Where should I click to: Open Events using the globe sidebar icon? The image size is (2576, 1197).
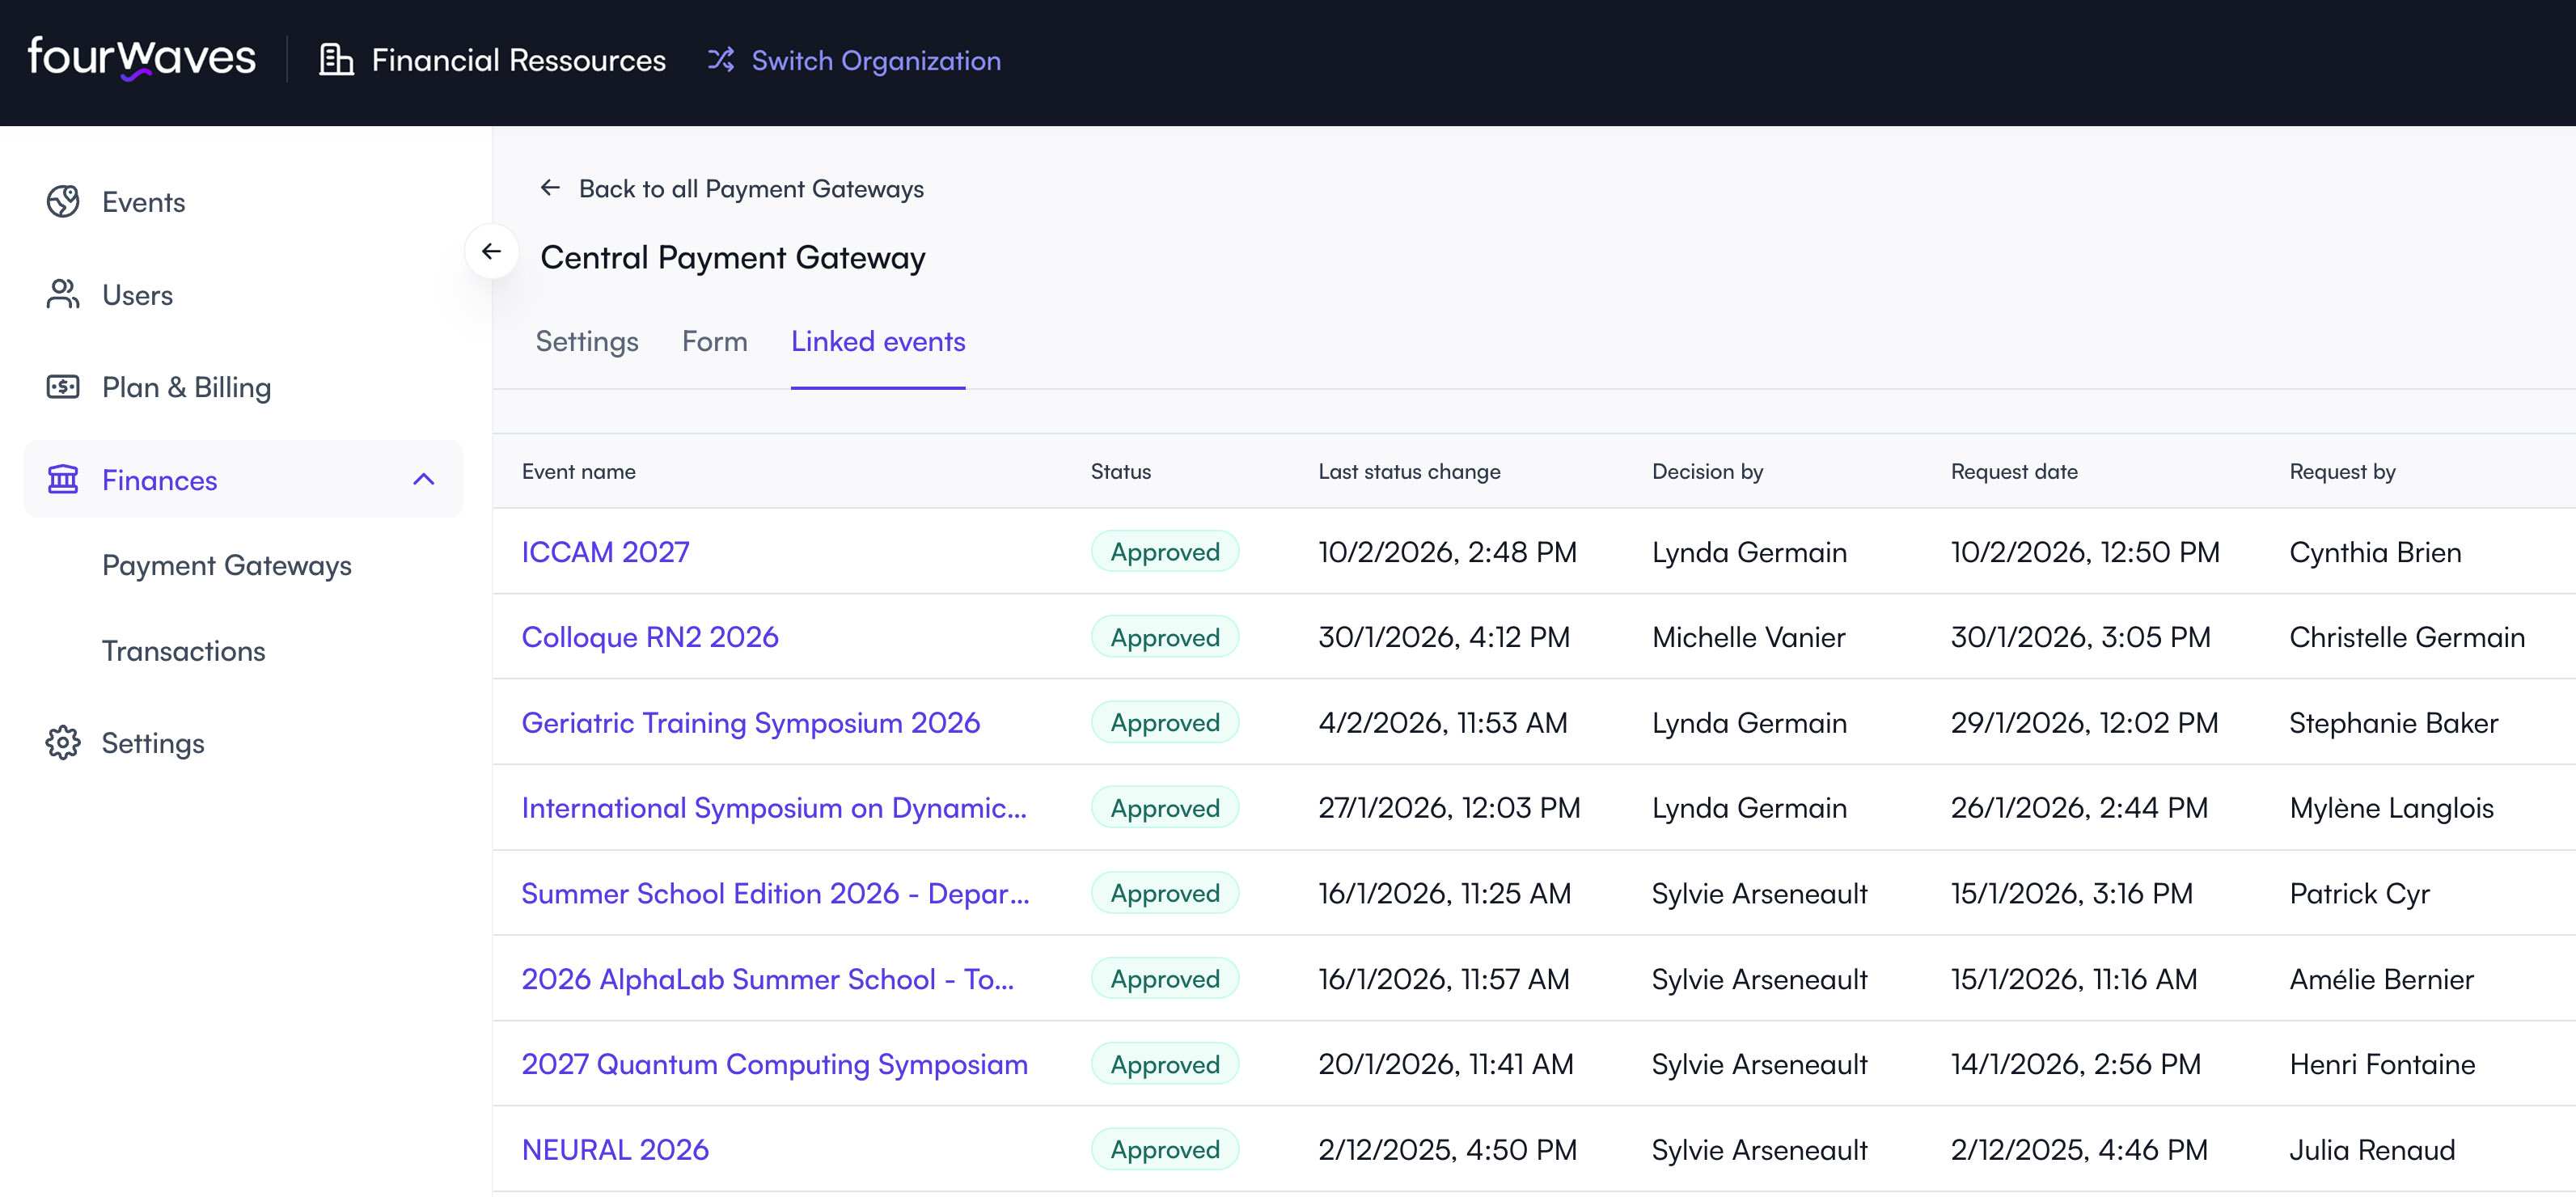point(64,201)
